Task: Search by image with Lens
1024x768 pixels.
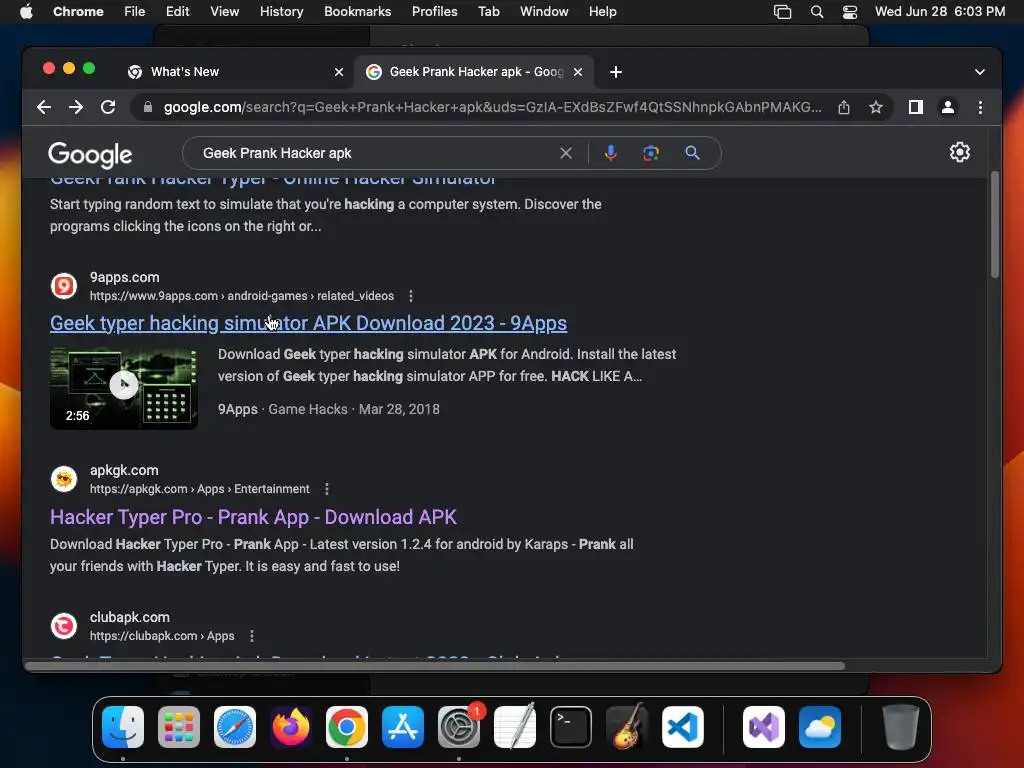Action: [650, 153]
